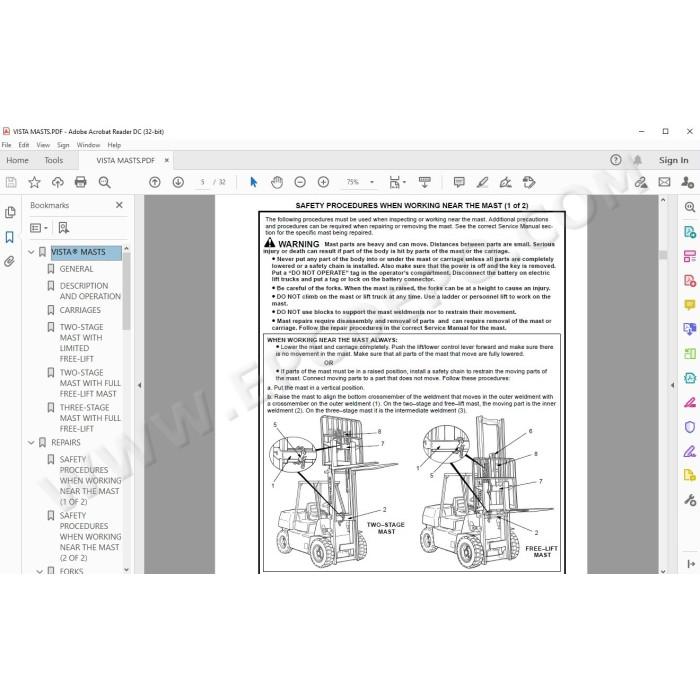Click the bookmarks panel scrollbar thumb
The height and width of the screenshot is (700, 700).
(x=126, y=292)
